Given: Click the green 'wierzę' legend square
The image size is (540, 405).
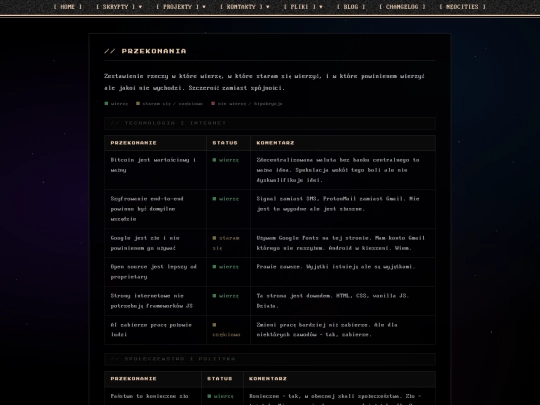Looking at the screenshot, I should pyautogui.click(x=106, y=103).
